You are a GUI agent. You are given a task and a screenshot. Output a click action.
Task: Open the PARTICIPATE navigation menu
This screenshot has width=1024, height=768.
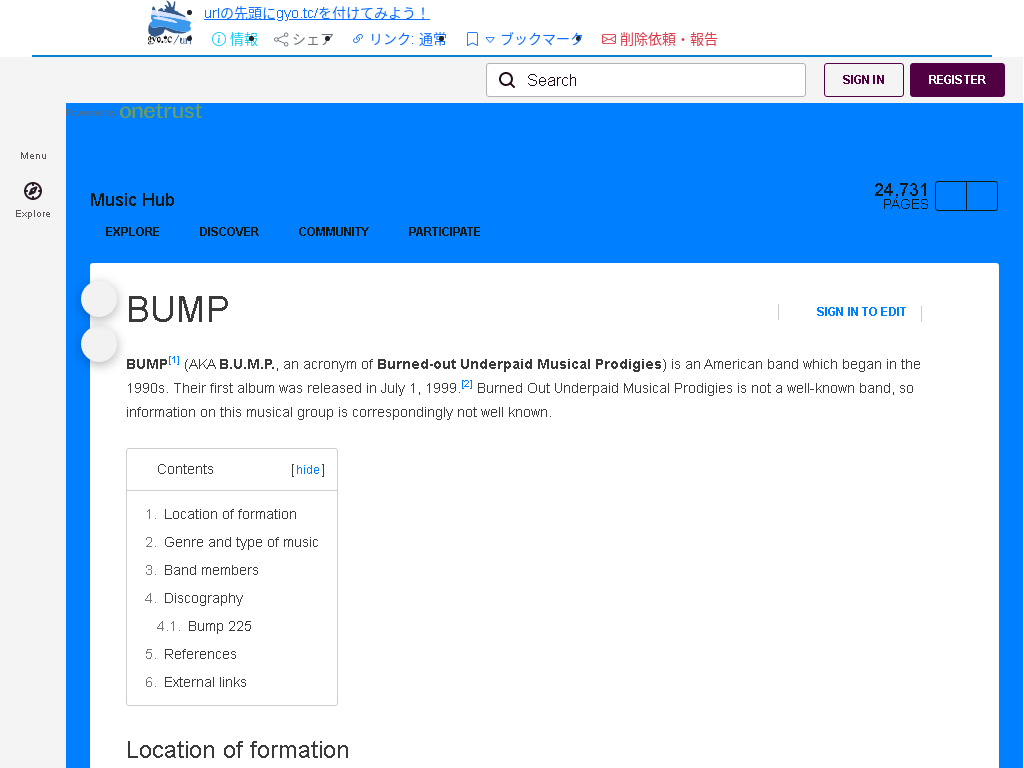tap(444, 232)
